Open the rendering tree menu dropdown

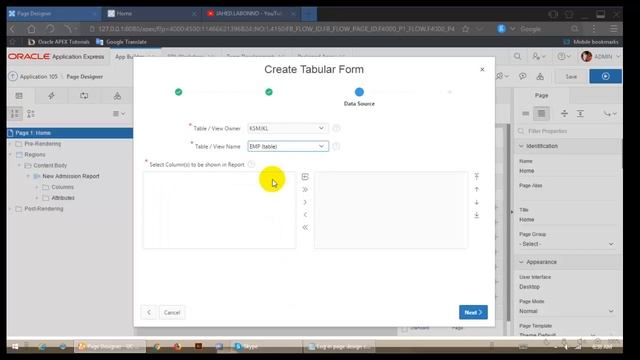[x=119, y=113]
